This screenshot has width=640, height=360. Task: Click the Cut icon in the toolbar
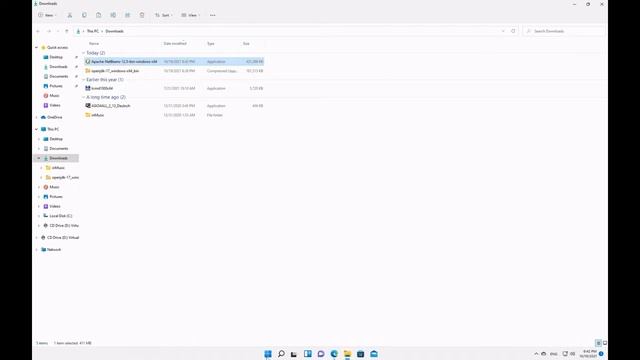70,15
